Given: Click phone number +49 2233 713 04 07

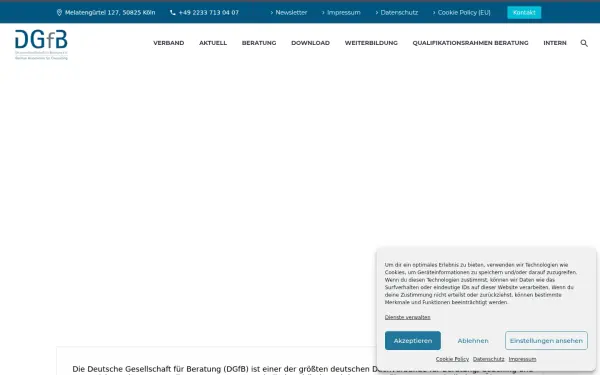Looking at the screenshot, I should pos(209,13).
